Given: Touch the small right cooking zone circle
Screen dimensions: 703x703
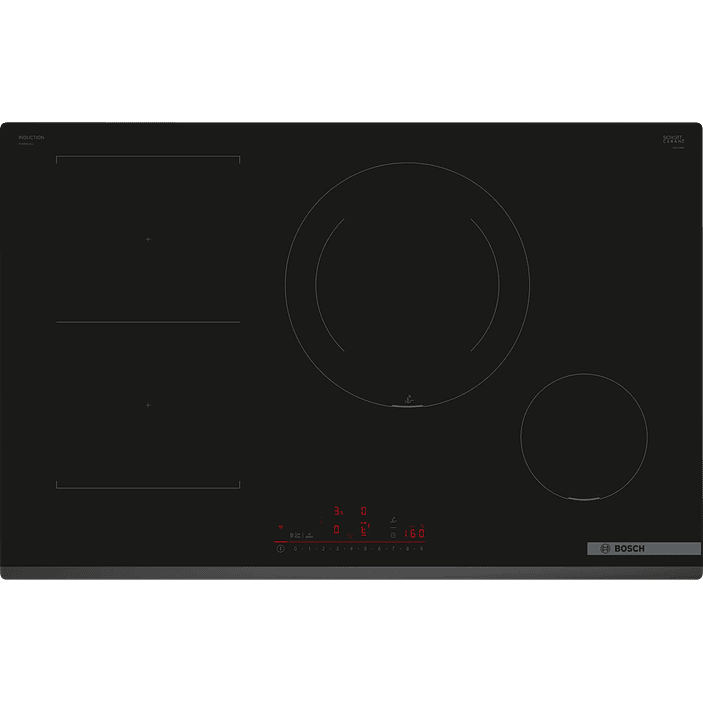Looking at the screenshot, I should [x=583, y=437].
